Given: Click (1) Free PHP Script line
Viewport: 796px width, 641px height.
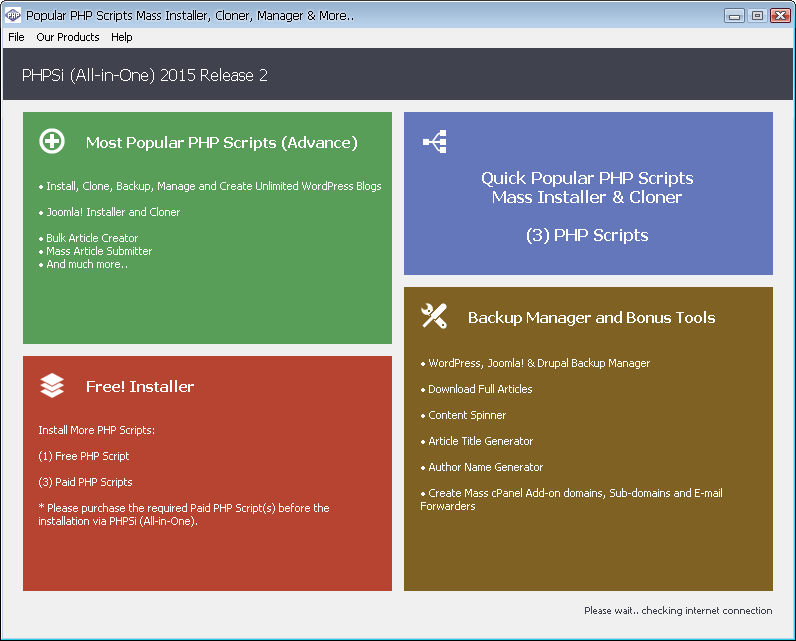Looking at the screenshot, I should (84, 456).
